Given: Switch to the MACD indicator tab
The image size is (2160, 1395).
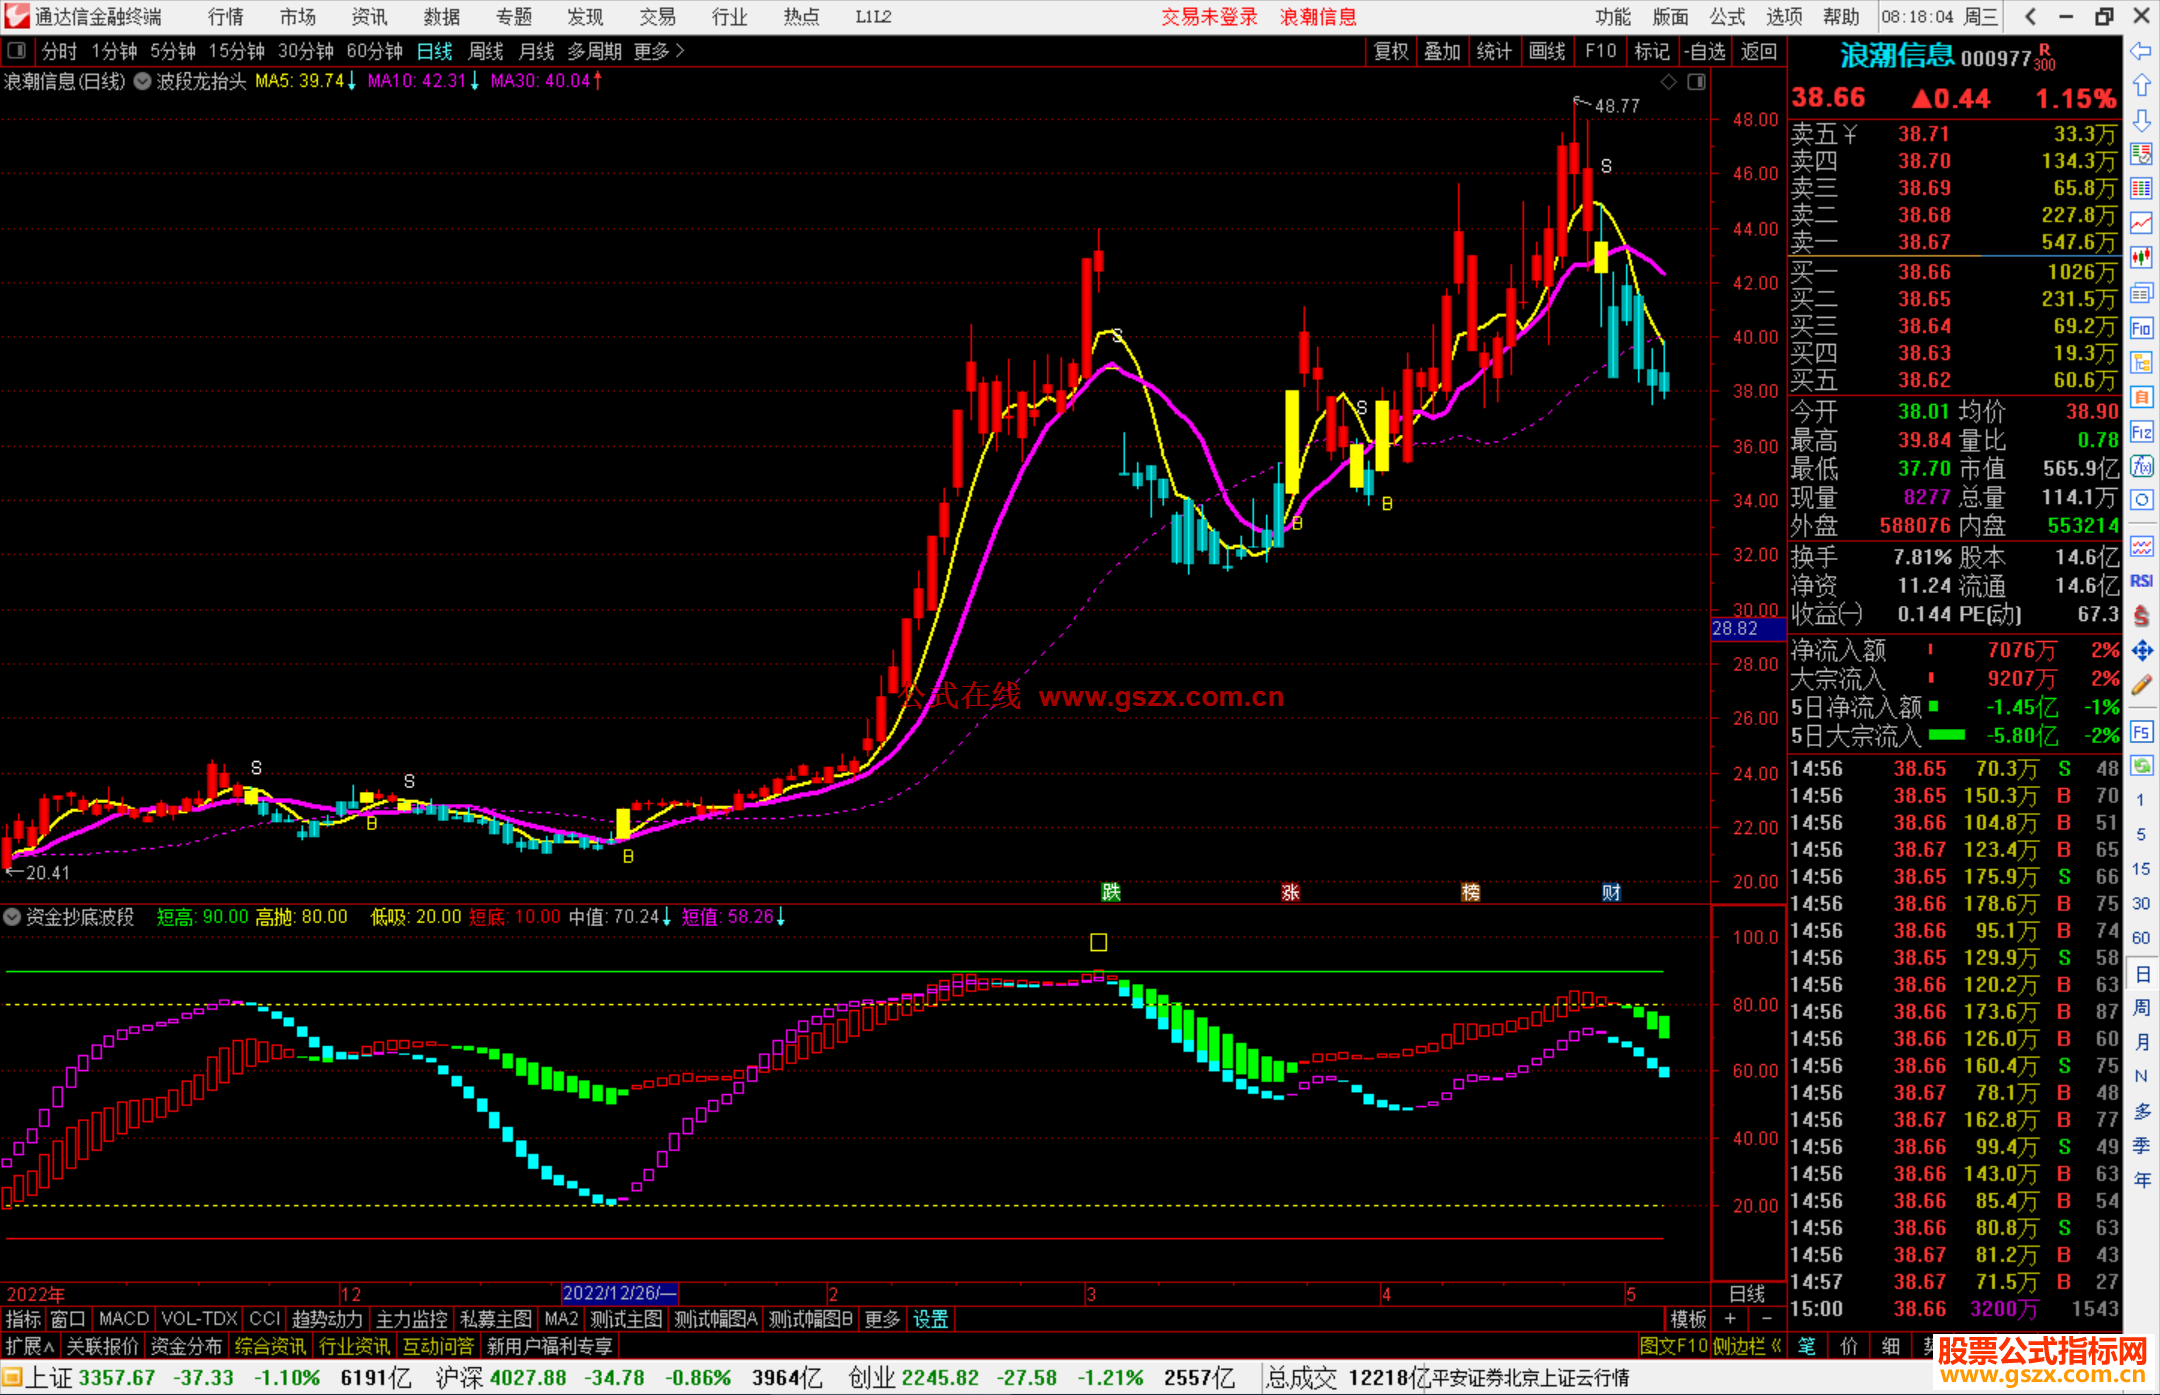Looking at the screenshot, I should pos(123,1319).
